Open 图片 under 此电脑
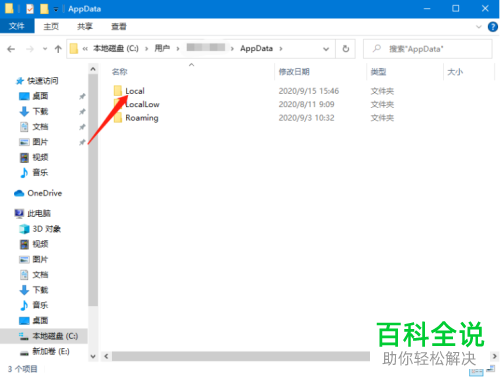The image size is (500, 379). pos(40,259)
